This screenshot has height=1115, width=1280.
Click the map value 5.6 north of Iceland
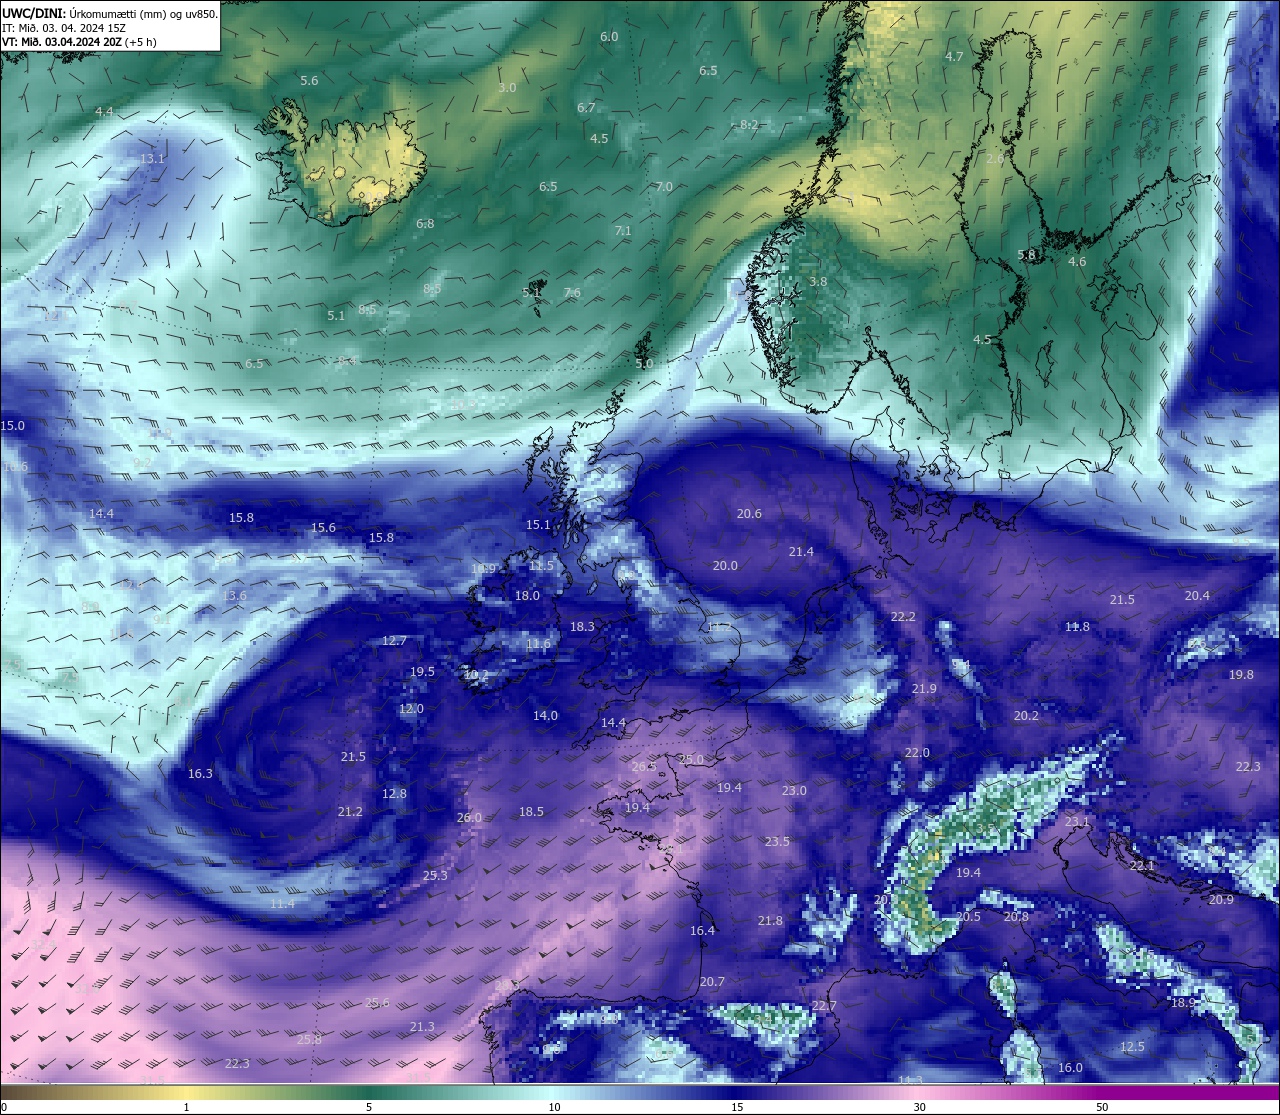coord(309,80)
